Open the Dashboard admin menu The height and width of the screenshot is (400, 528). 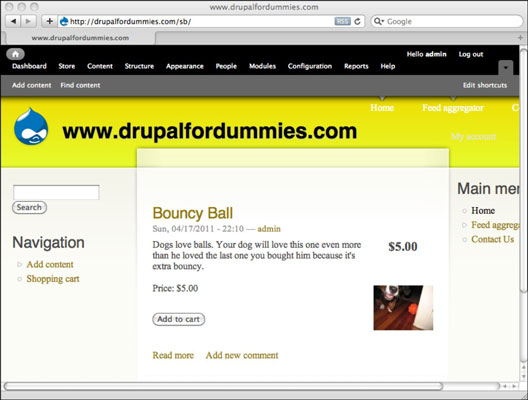tap(29, 66)
